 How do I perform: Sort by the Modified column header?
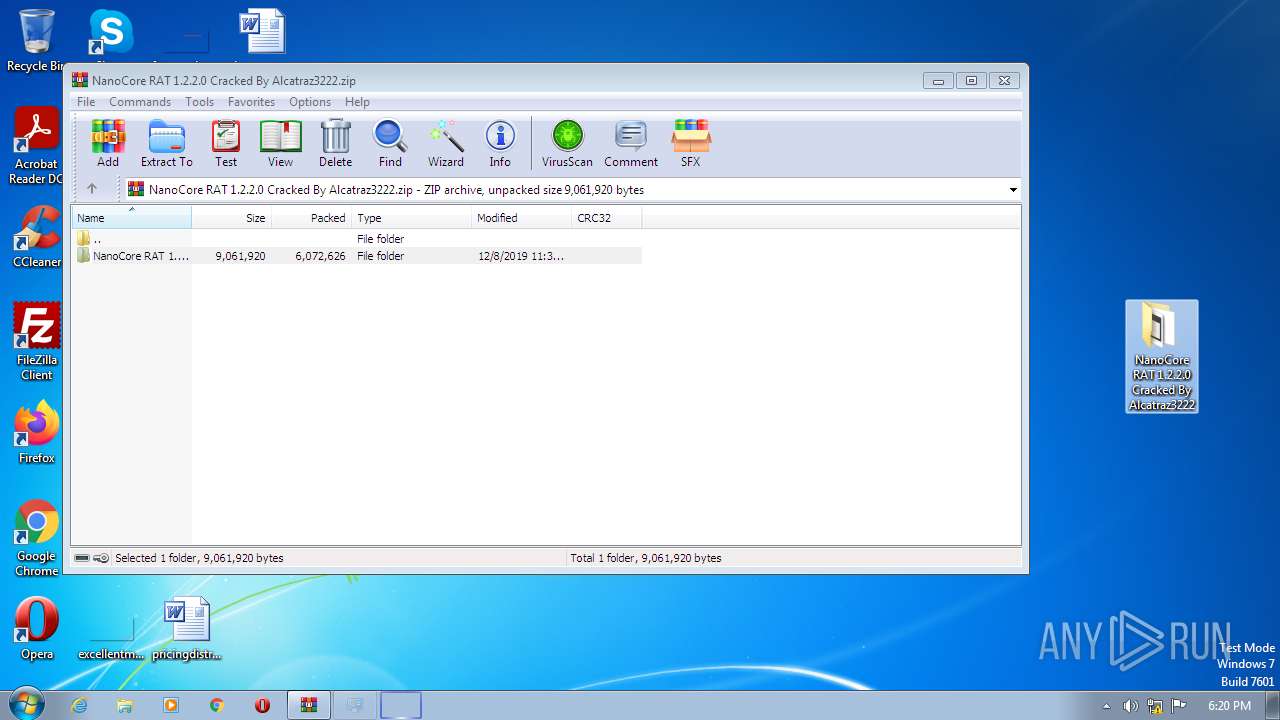pyautogui.click(x=522, y=218)
